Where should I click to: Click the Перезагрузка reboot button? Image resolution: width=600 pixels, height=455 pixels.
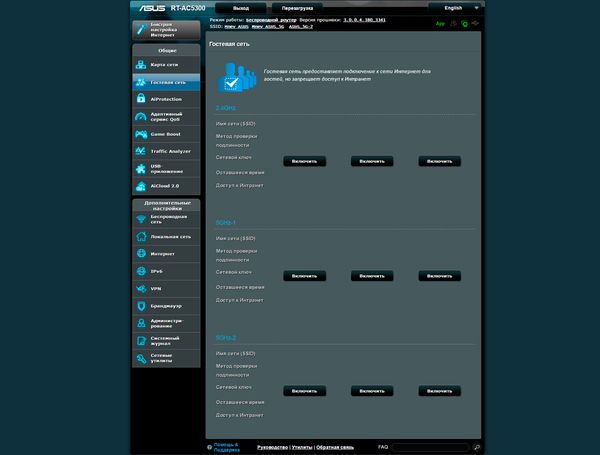(297, 8)
